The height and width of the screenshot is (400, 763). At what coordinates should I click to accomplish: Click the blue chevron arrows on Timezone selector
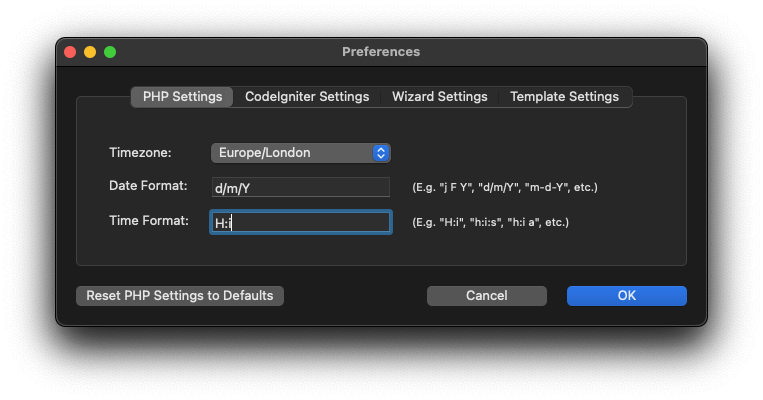point(380,153)
